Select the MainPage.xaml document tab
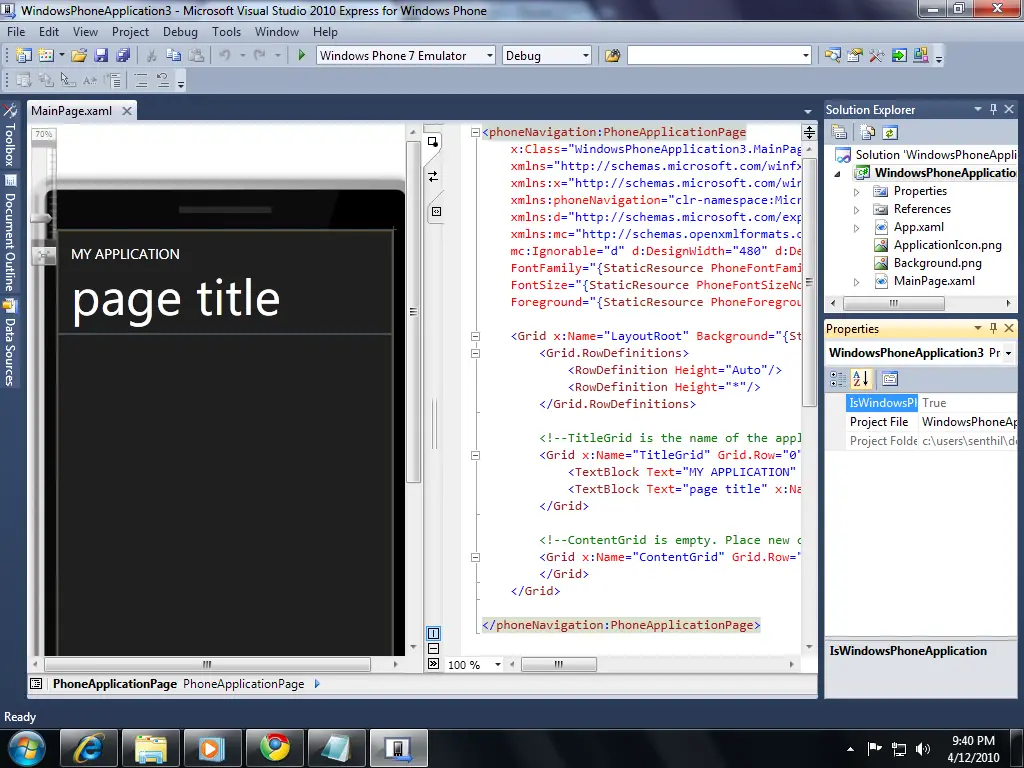This screenshot has width=1024, height=768. 71,111
